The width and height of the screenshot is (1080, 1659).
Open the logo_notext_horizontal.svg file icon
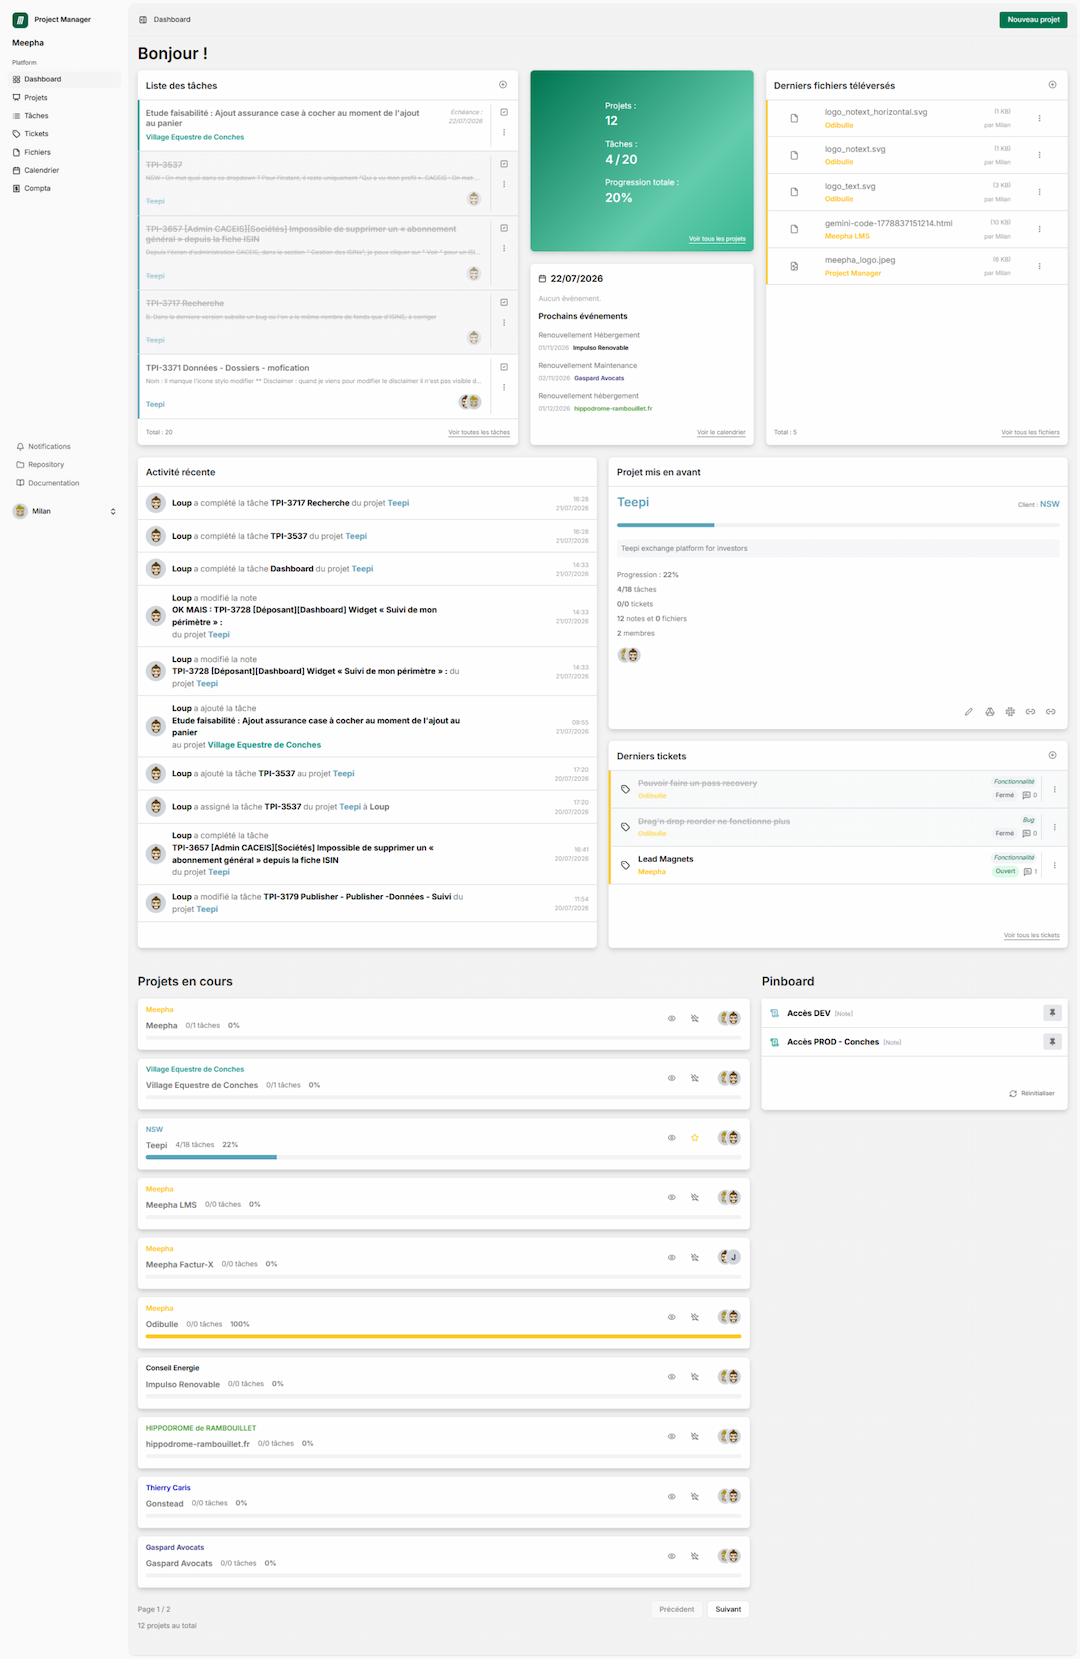coord(794,118)
